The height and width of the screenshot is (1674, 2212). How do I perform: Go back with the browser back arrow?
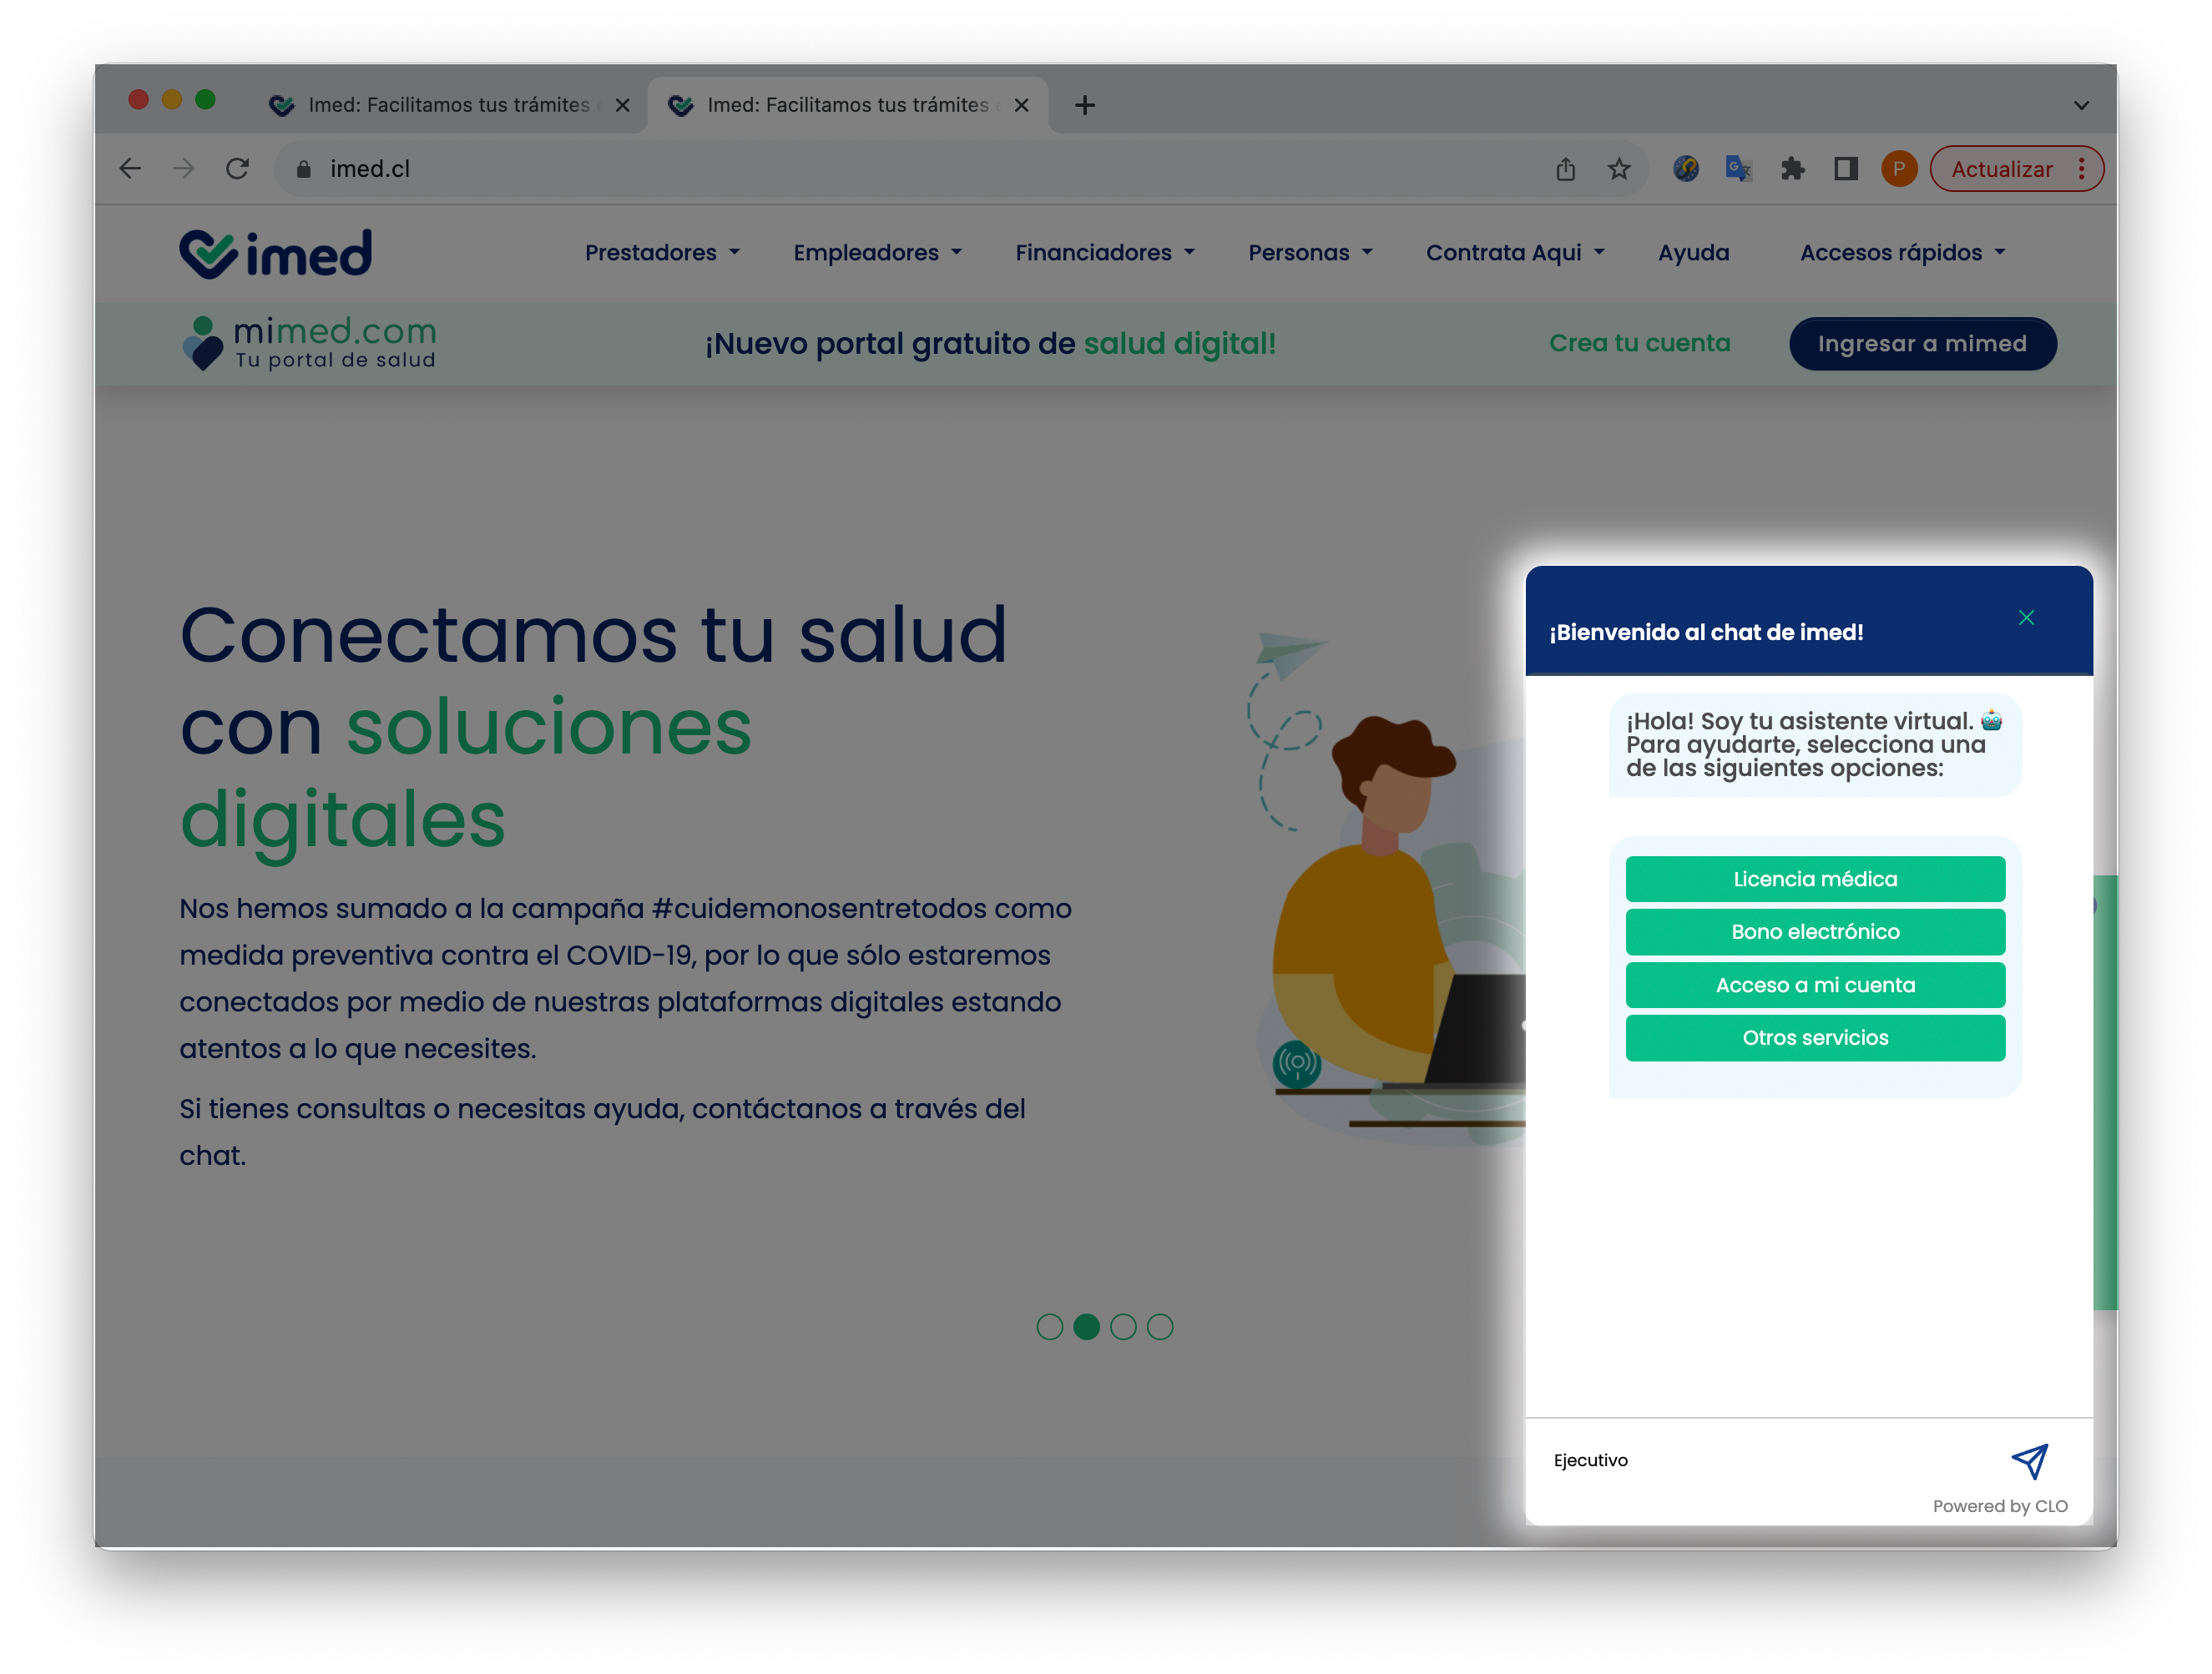coord(130,169)
